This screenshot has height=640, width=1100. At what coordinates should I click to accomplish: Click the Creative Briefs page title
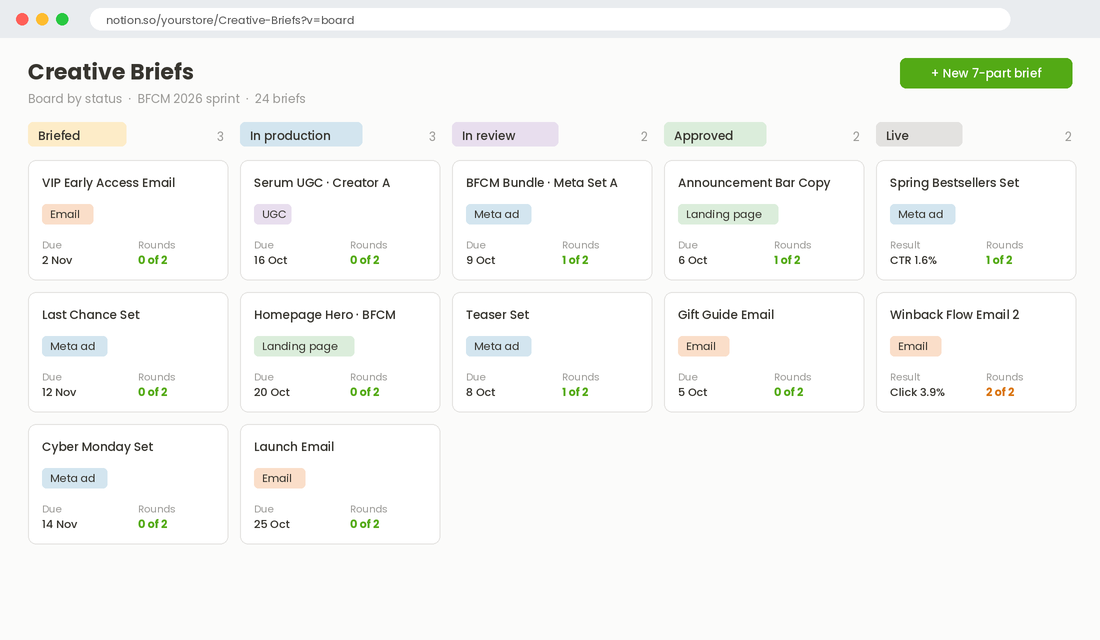coord(111,72)
